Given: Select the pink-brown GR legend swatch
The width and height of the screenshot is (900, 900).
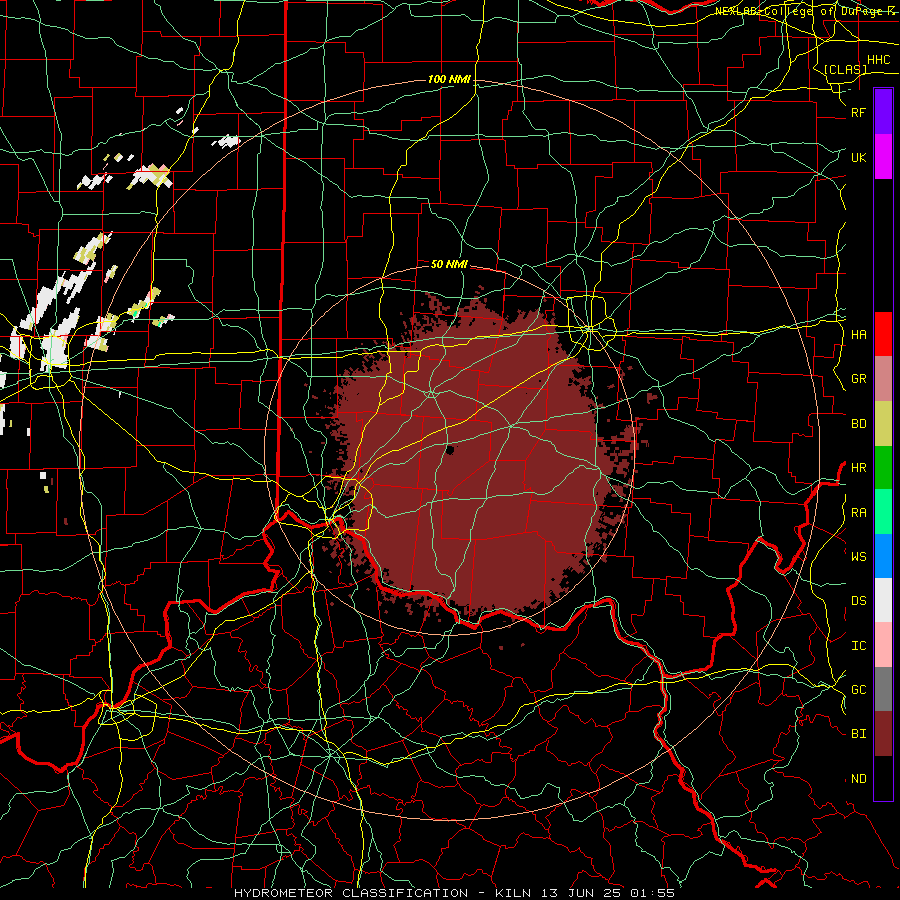Looking at the screenshot, I should (883, 379).
